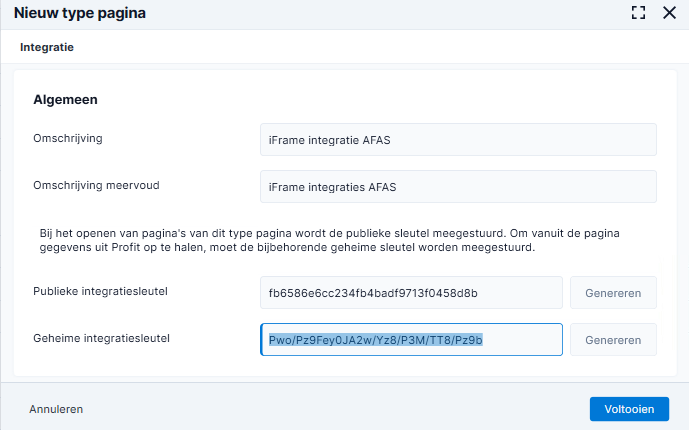Click the explanatory text about publieke sleutel
The image size is (689, 430).
(x=330, y=240)
